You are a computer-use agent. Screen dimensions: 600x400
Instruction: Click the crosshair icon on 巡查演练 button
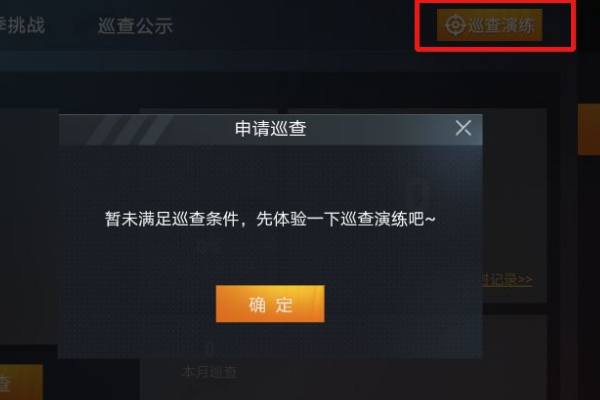point(455,25)
